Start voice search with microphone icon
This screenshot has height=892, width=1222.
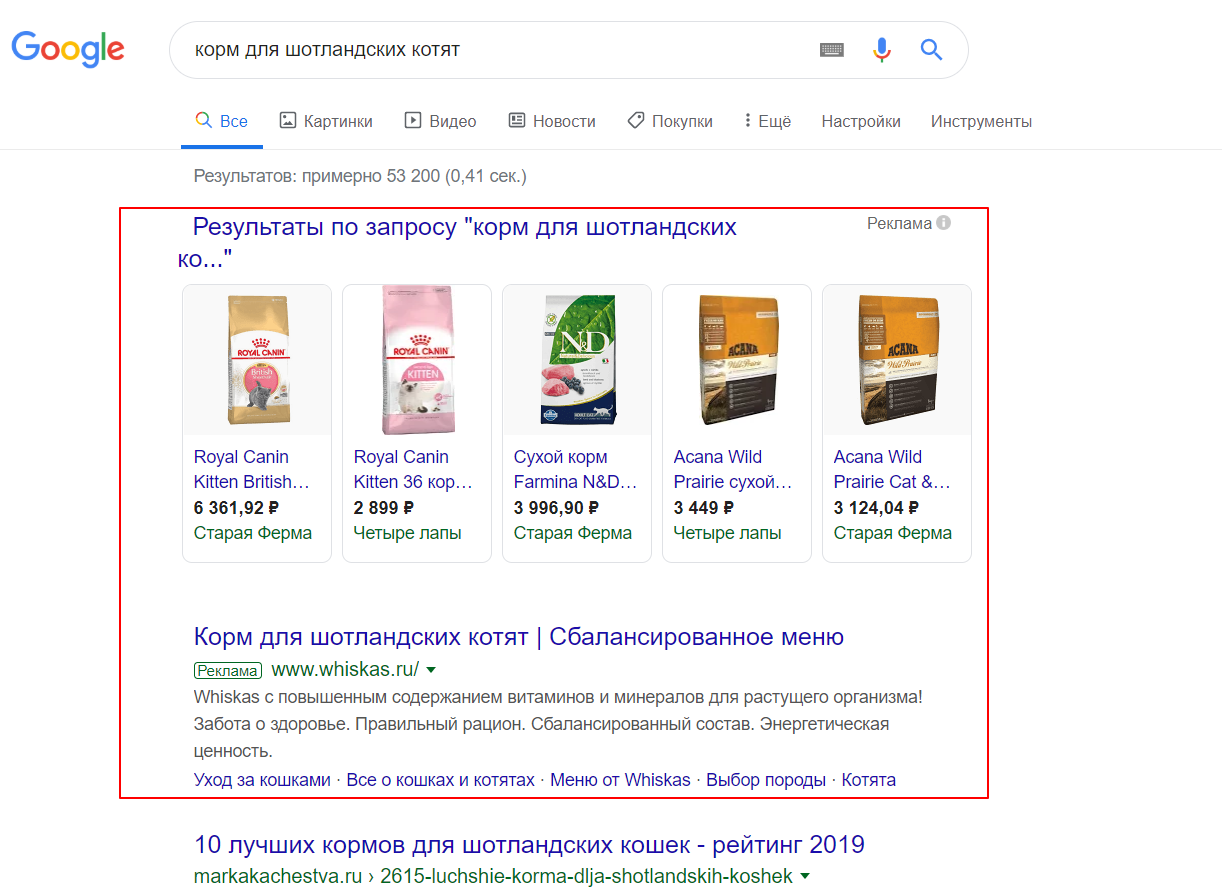[881, 50]
